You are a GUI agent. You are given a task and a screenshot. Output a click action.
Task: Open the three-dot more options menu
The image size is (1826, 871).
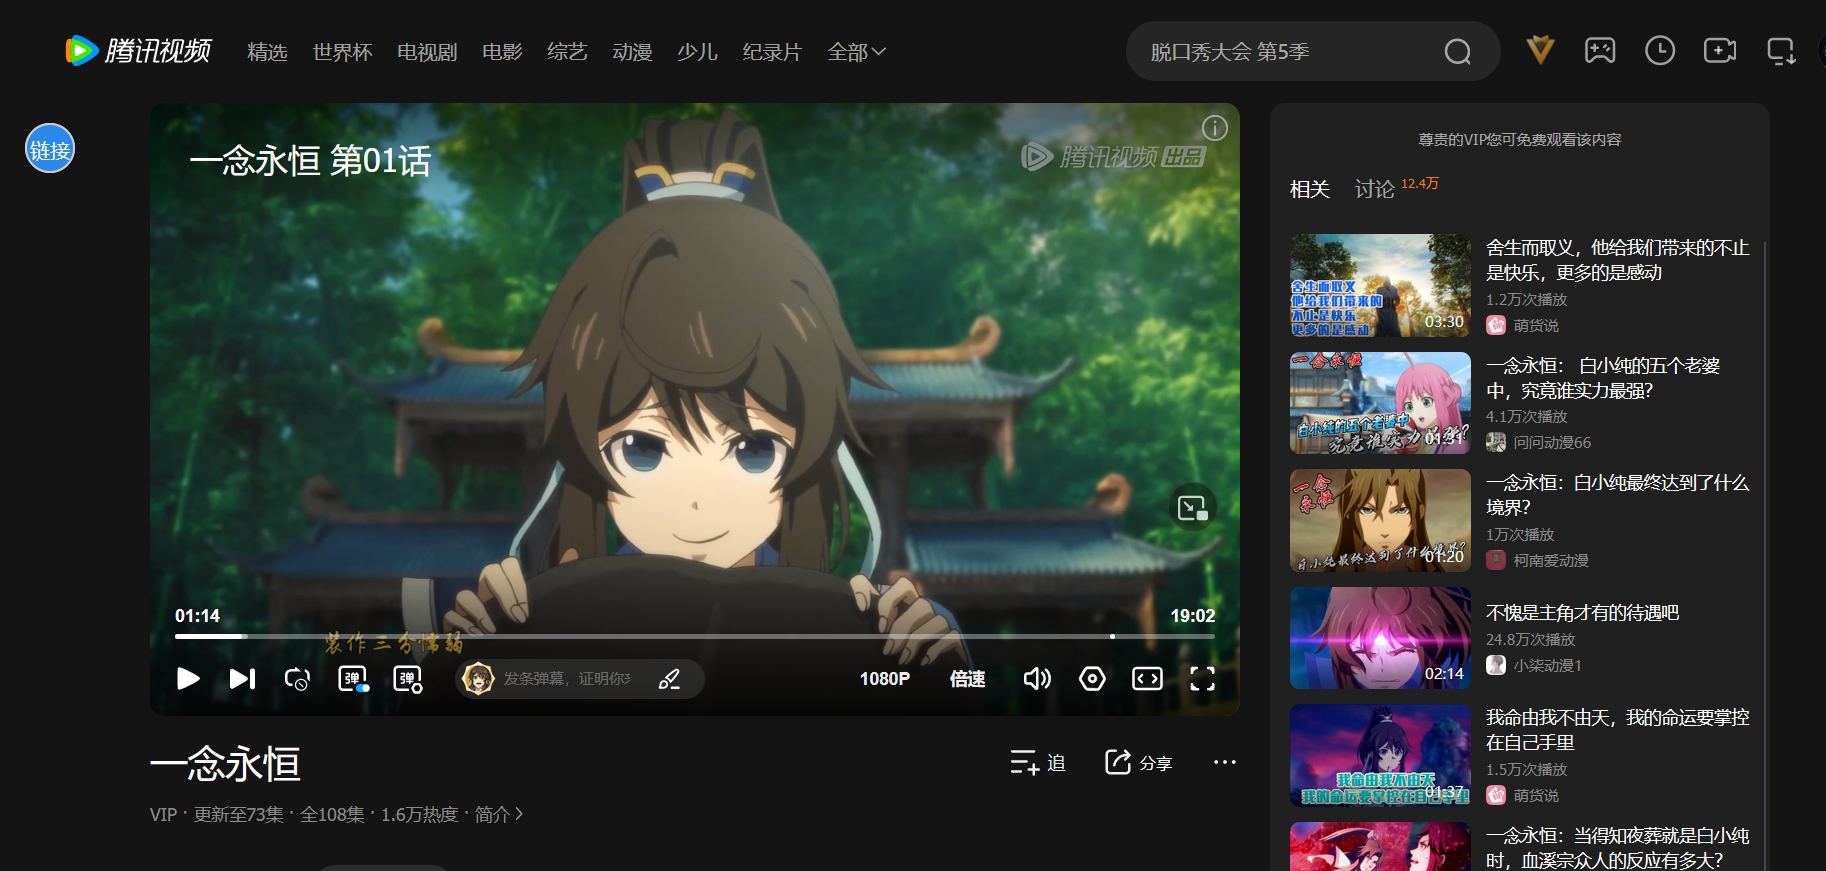tap(1225, 762)
